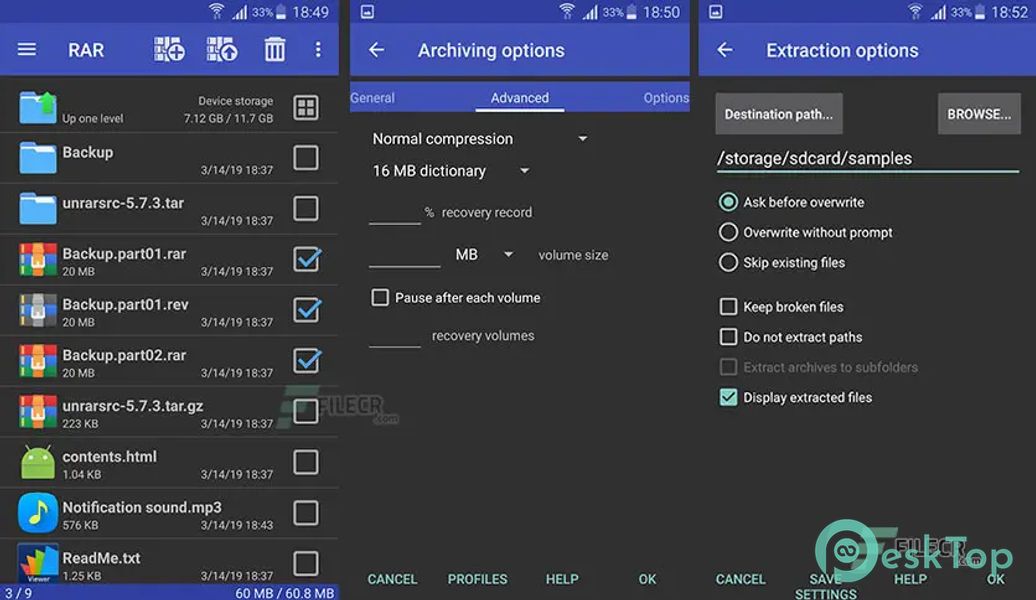Switch to the General tab
The height and width of the screenshot is (600, 1036).
[373, 98]
